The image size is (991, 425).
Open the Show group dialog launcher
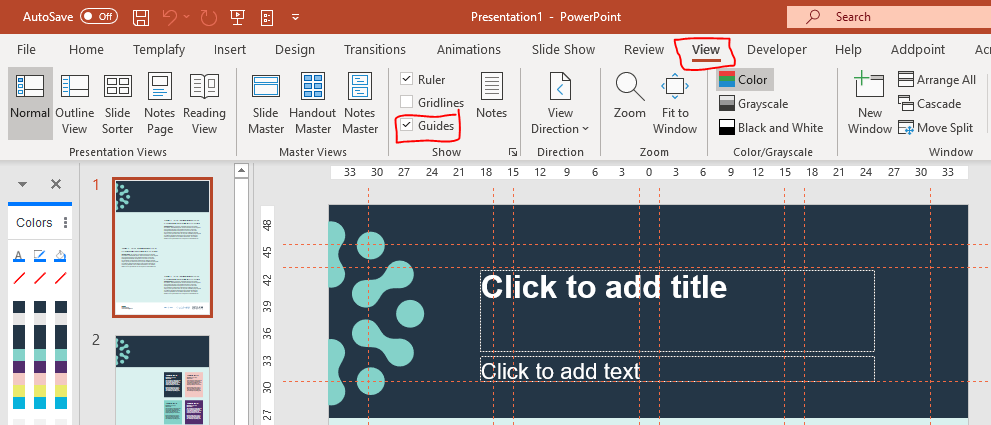tap(513, 152)
